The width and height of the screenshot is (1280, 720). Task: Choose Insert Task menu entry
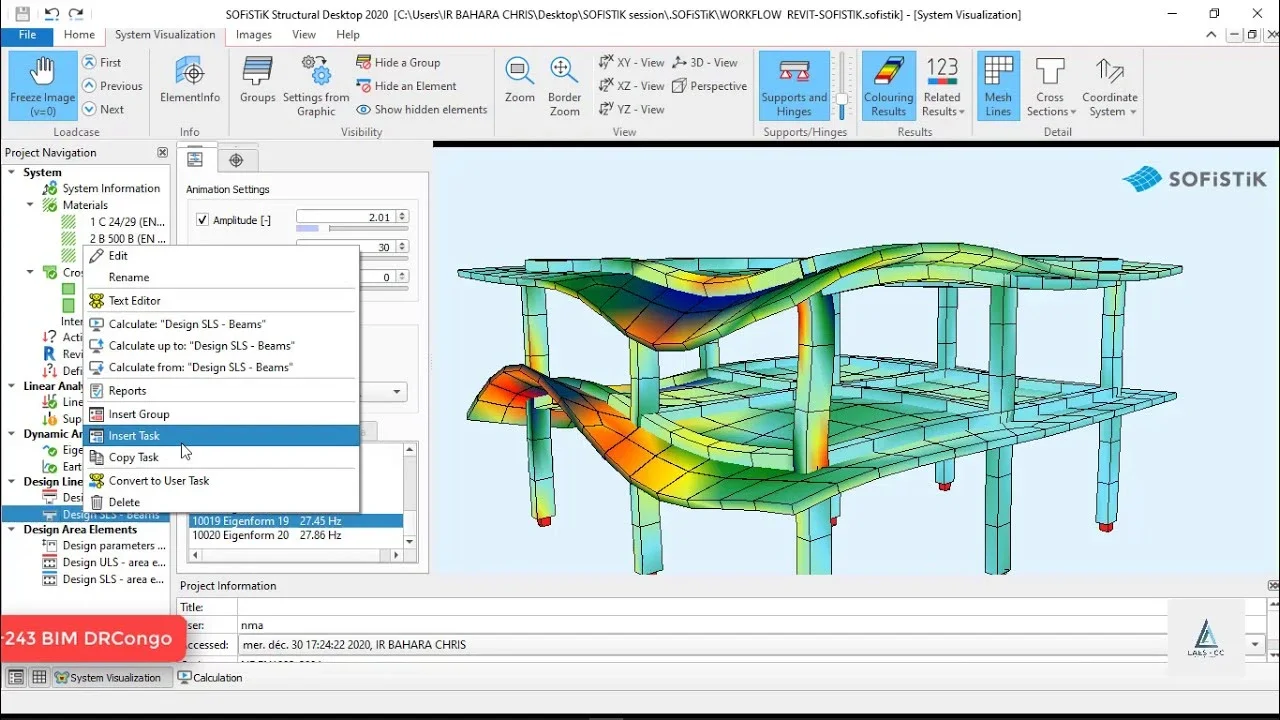tap(221, 436)
